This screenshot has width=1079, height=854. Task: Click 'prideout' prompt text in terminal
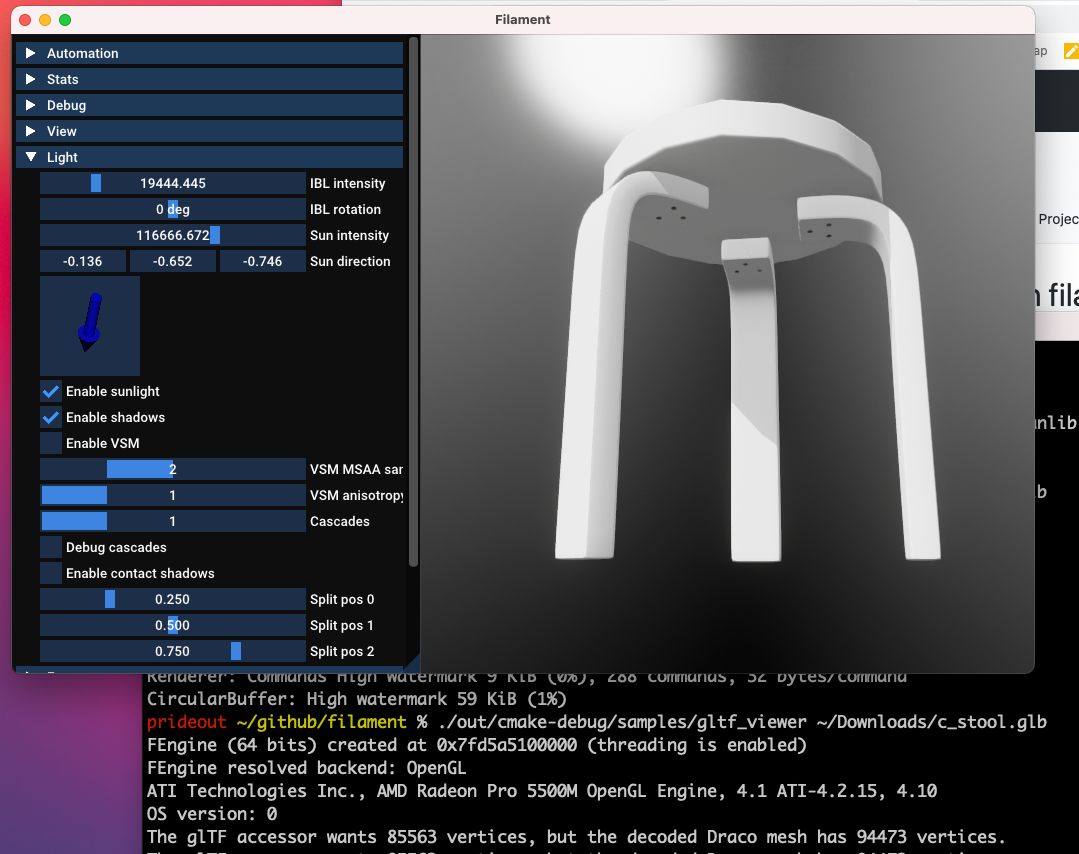click(186, 722)
